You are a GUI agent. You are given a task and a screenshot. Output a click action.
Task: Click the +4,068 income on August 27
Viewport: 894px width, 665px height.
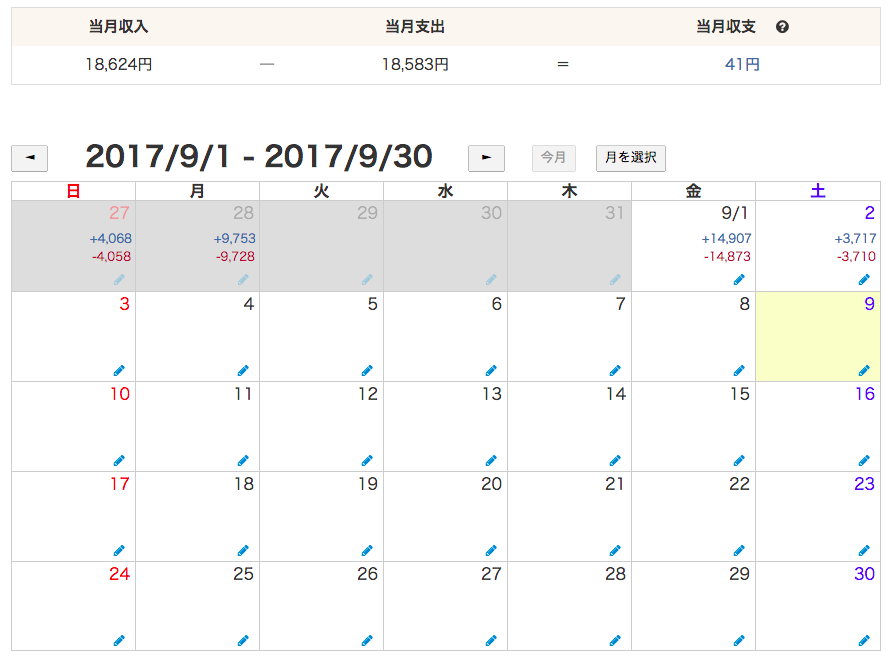(x=111, y=238)
